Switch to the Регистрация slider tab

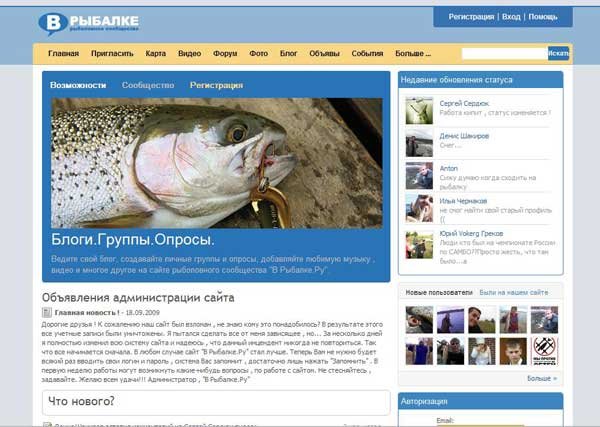point(216,85)
